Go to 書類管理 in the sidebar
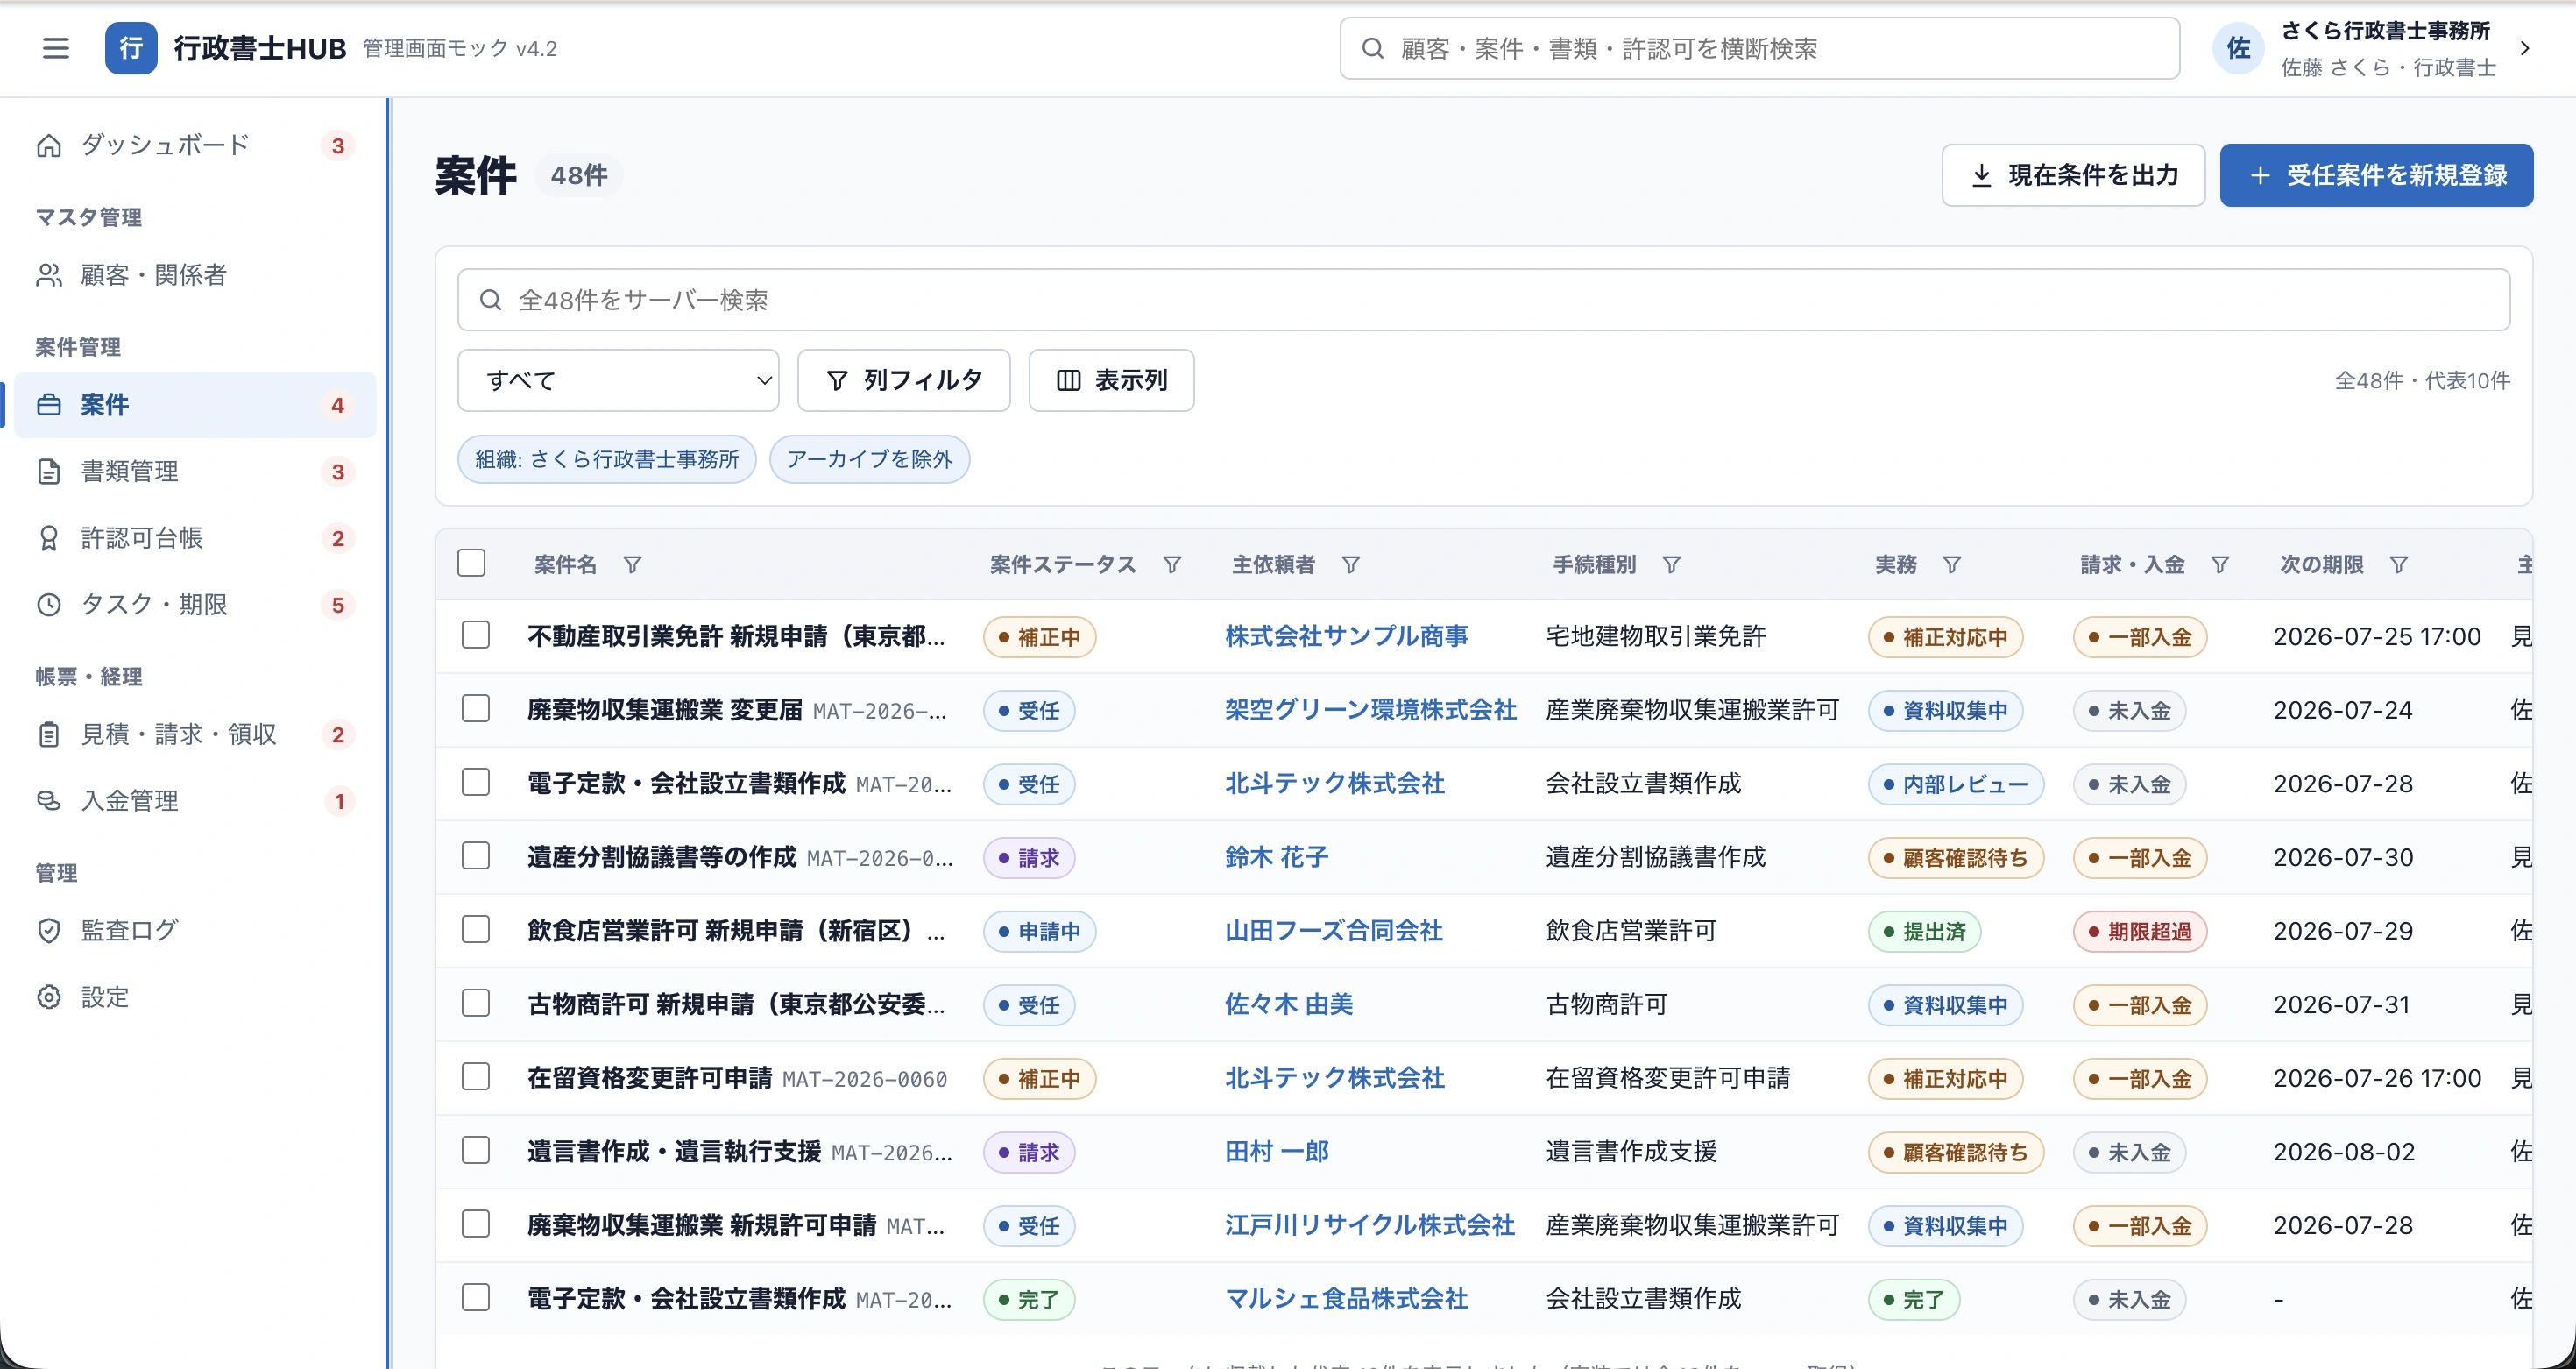The width and height of the screenshot is (2576, 1369). [194, 472]
